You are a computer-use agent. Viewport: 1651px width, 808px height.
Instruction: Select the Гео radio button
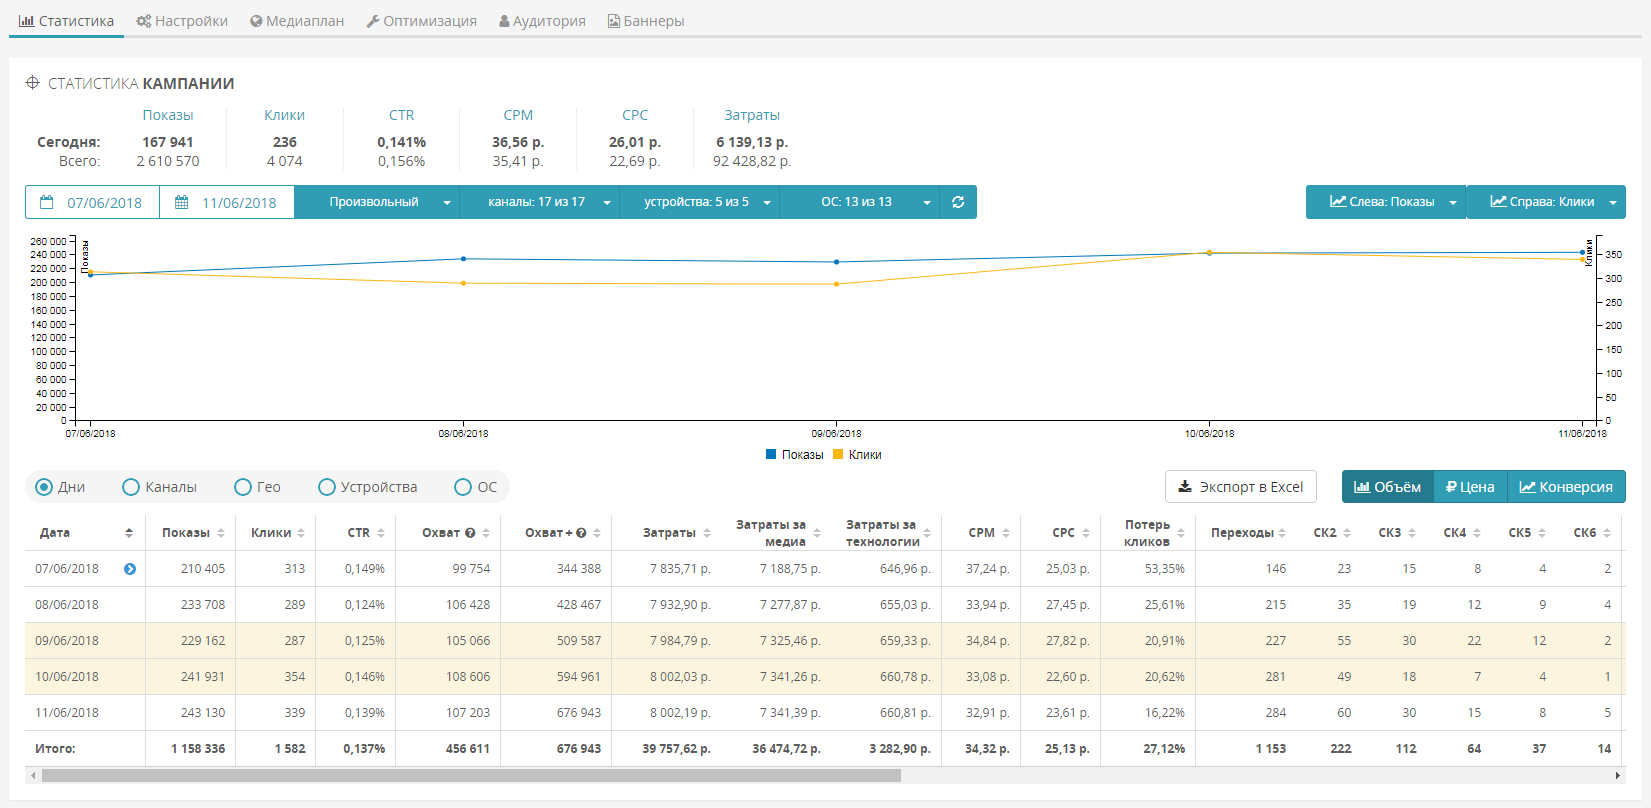(243, 487)
